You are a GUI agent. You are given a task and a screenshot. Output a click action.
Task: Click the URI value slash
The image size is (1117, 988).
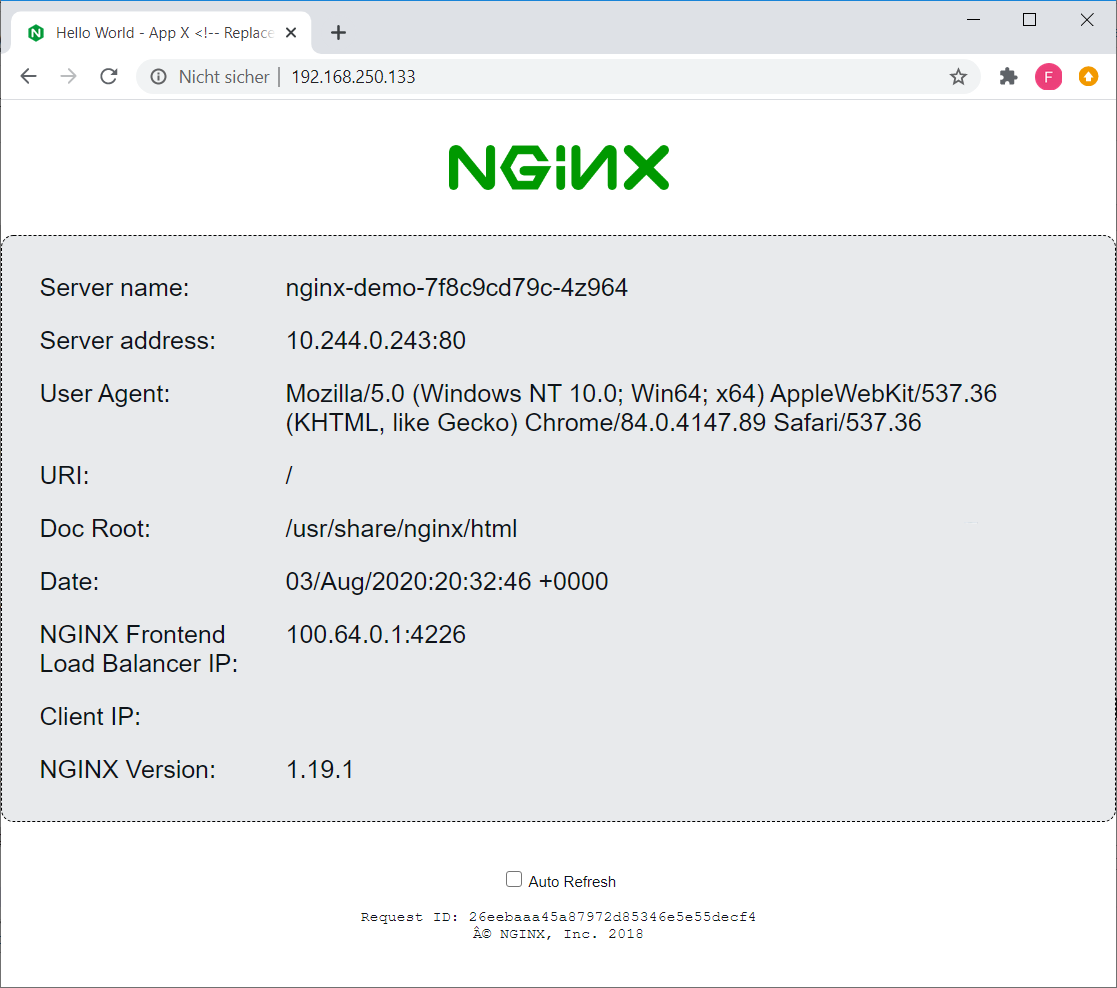click(289, 475)
